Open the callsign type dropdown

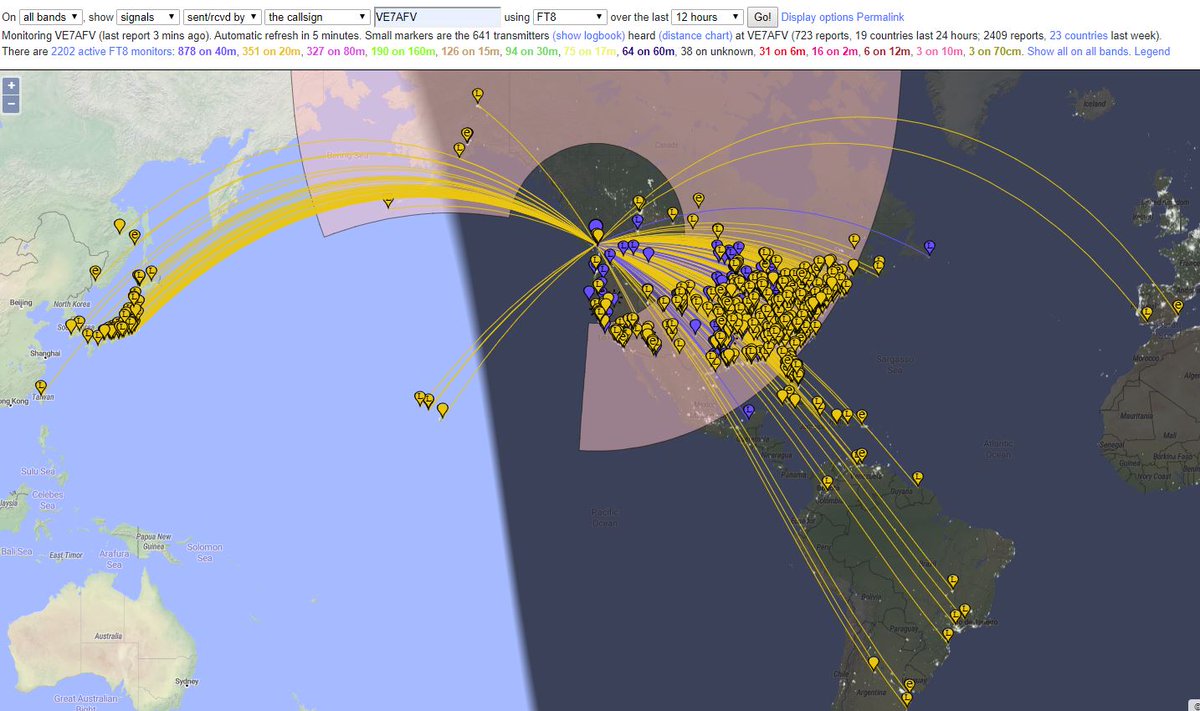[x=317, y=18]
